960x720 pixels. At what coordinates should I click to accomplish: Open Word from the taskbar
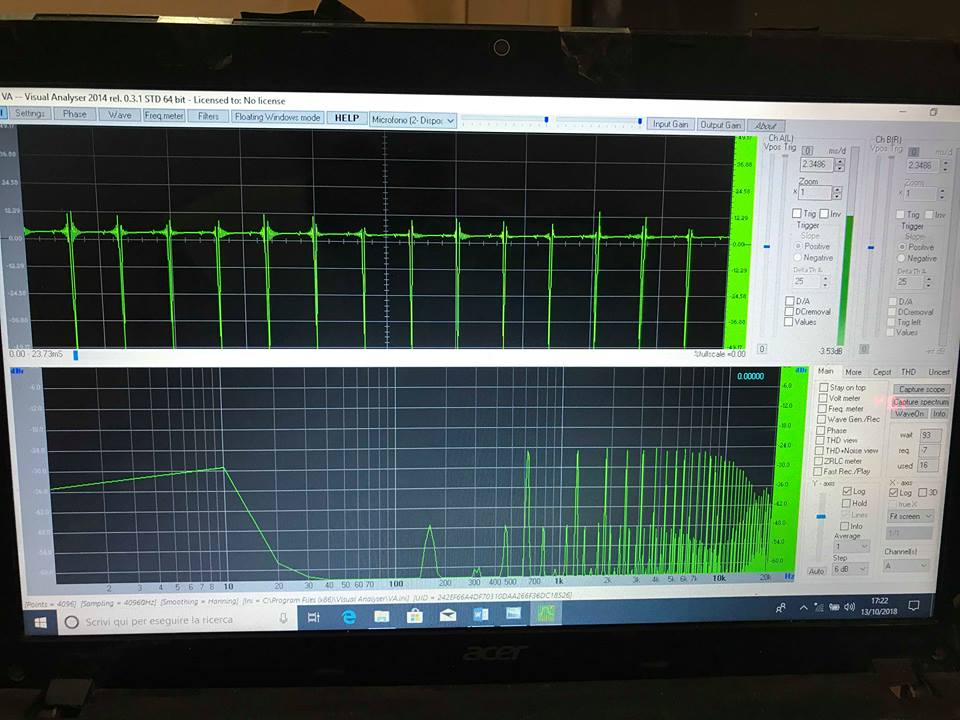tap(481, 614)
